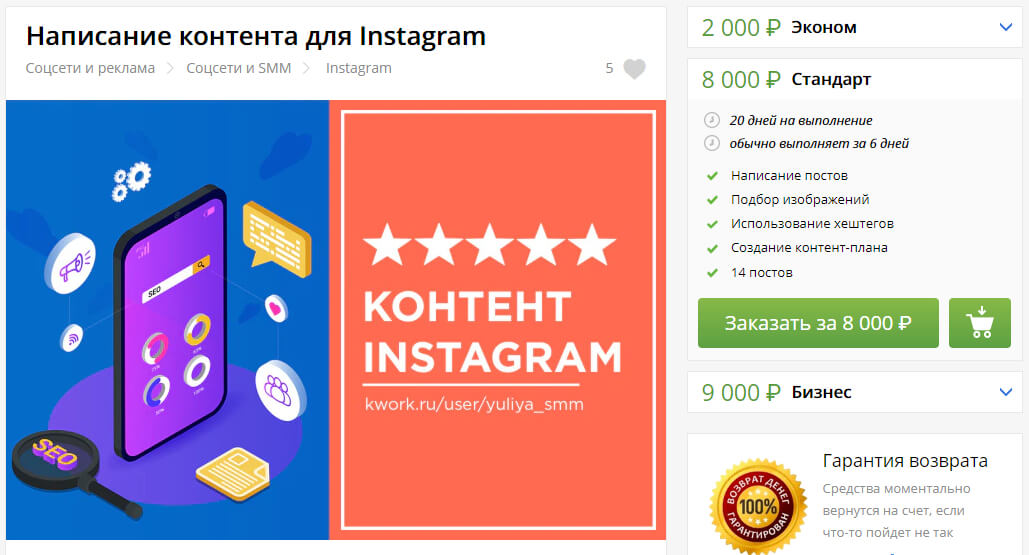Open Соцсети и реклама breadcrumb
The height and width of the screenshot is (555, 1029).
click(90, 68)
